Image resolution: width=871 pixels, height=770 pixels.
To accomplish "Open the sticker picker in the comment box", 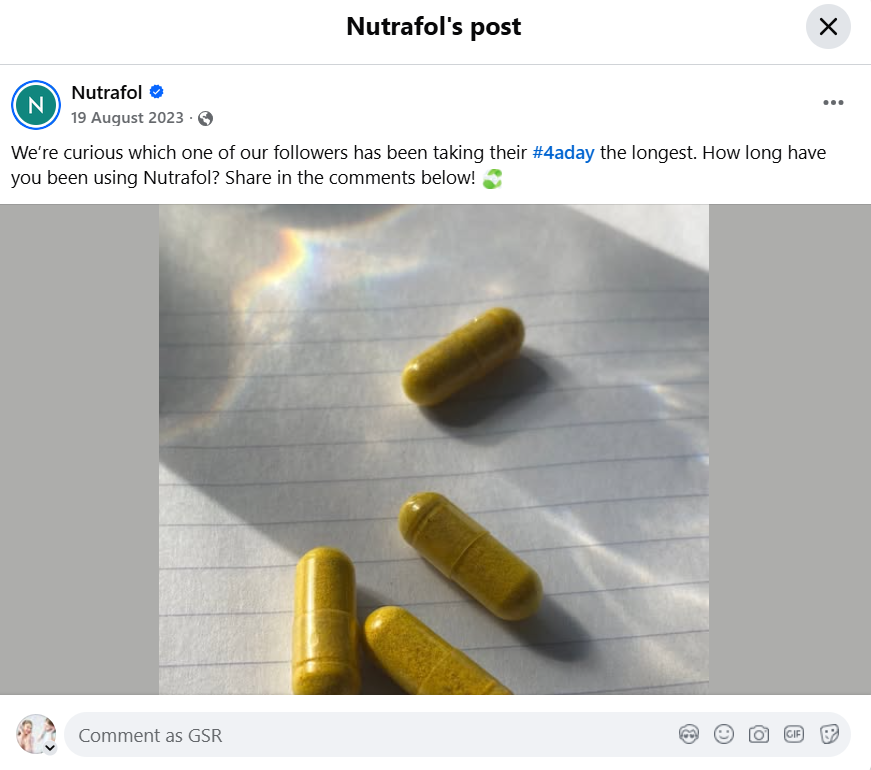I will (x=829, y=735).
